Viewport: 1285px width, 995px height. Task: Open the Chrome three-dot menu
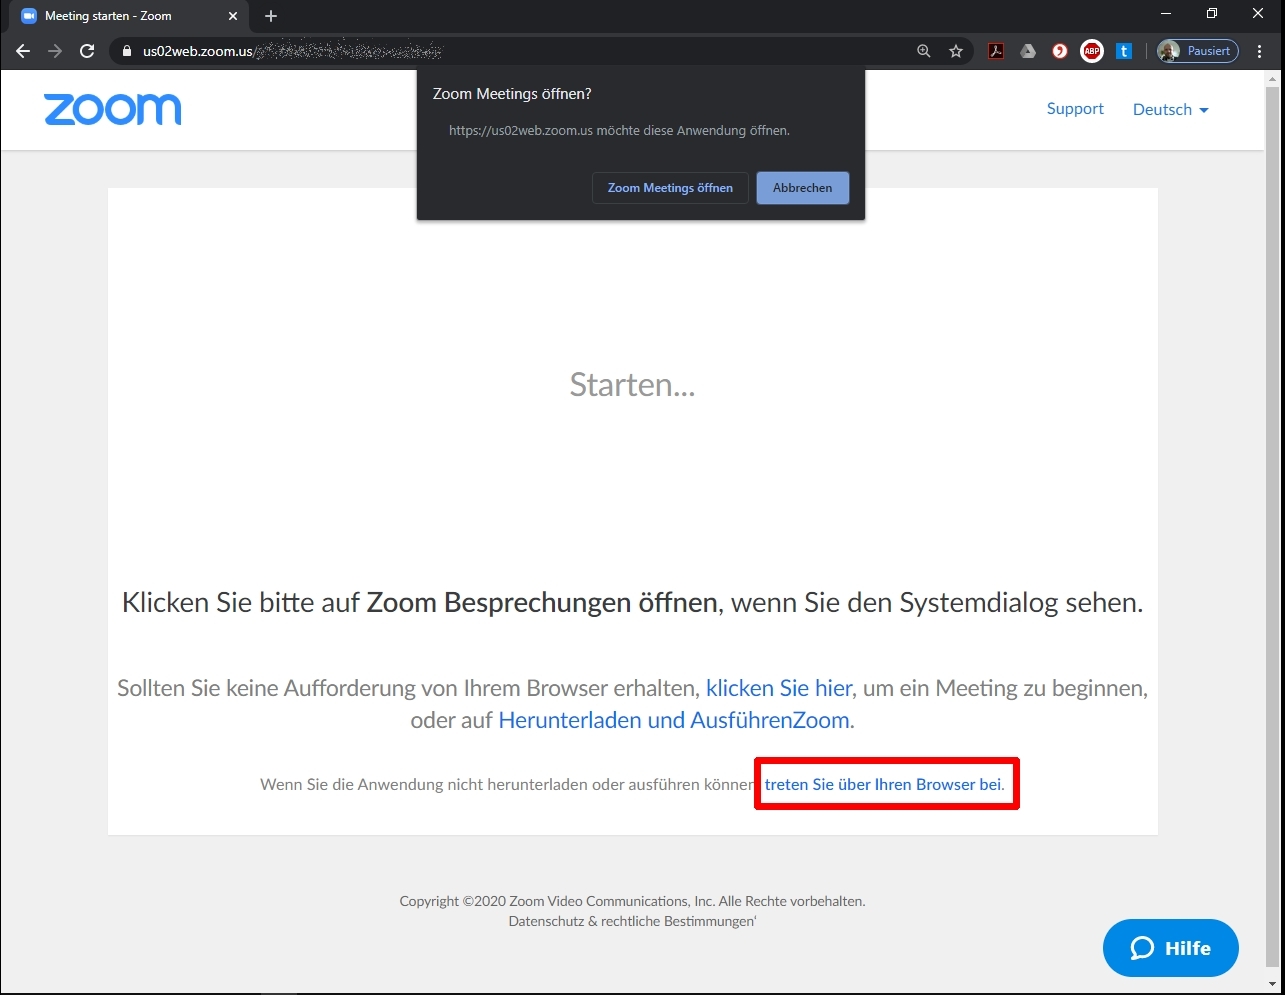pyautogui.click(x=1259, y=51)
